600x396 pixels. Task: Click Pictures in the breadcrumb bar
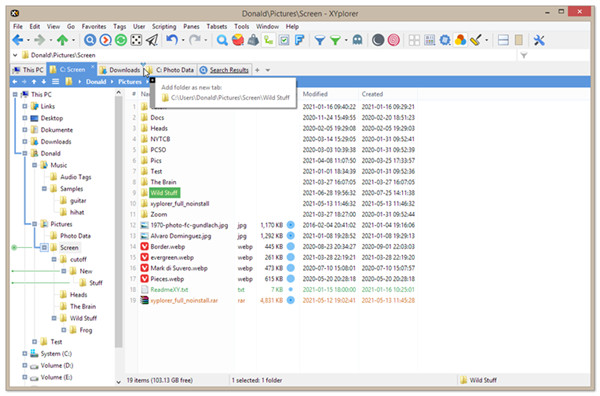click(130, 81)
